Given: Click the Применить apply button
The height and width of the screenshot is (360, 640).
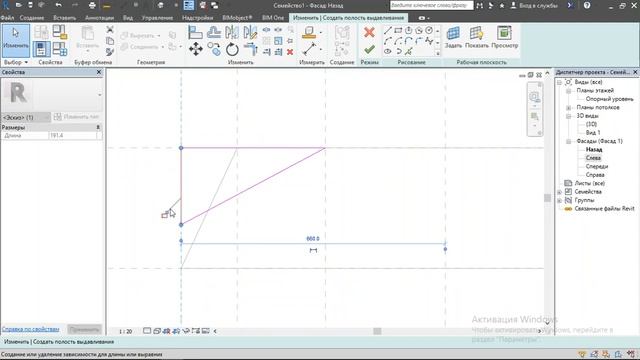Looking at the screenshot, I should pos(84,329).
